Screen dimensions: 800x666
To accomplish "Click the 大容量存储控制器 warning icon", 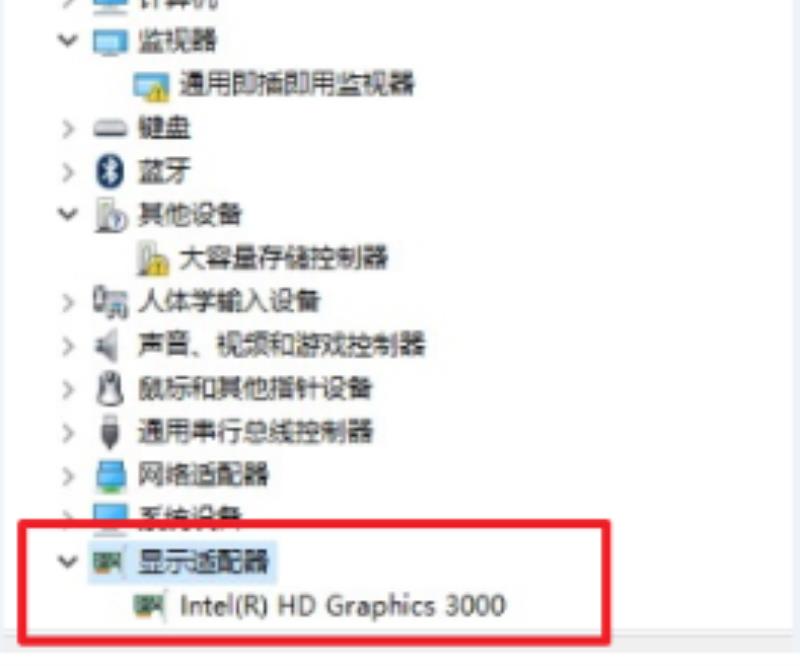I will coord(152,258).
